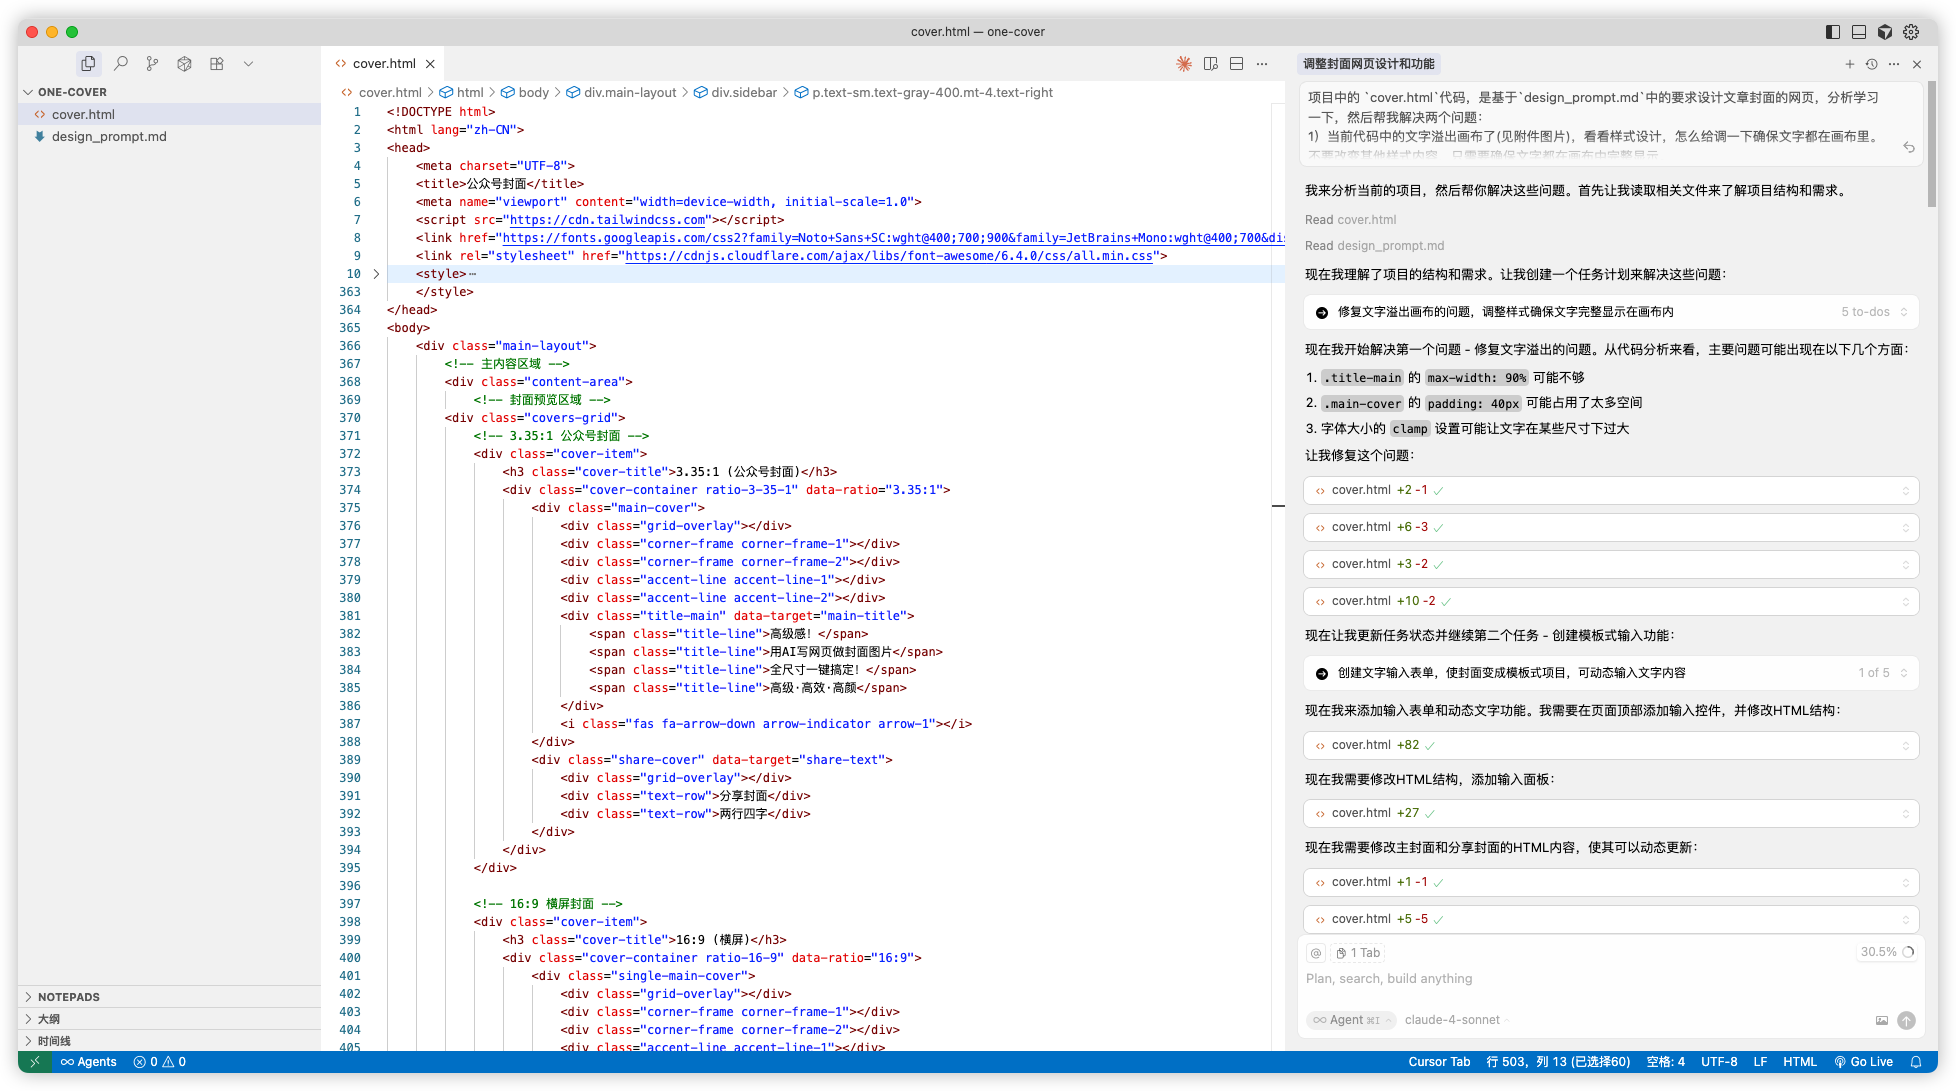Show errors and warnings count in status bar
The height and width of the screenshot is (1091, 1956).
point(160,1062)
